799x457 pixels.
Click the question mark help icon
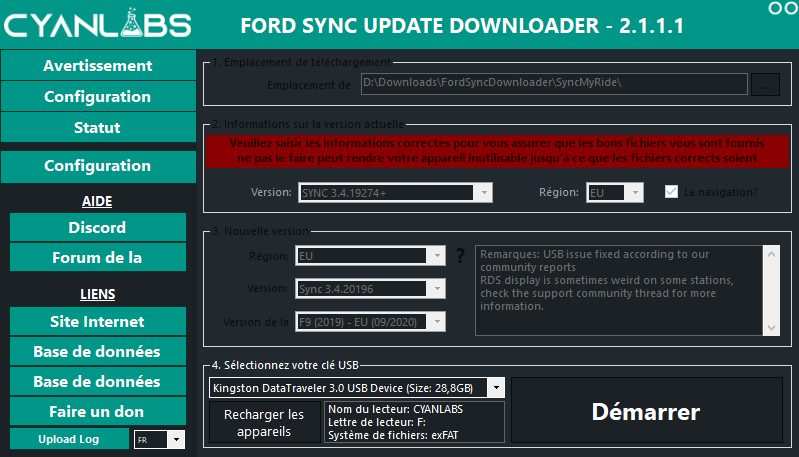click(460, 255)
